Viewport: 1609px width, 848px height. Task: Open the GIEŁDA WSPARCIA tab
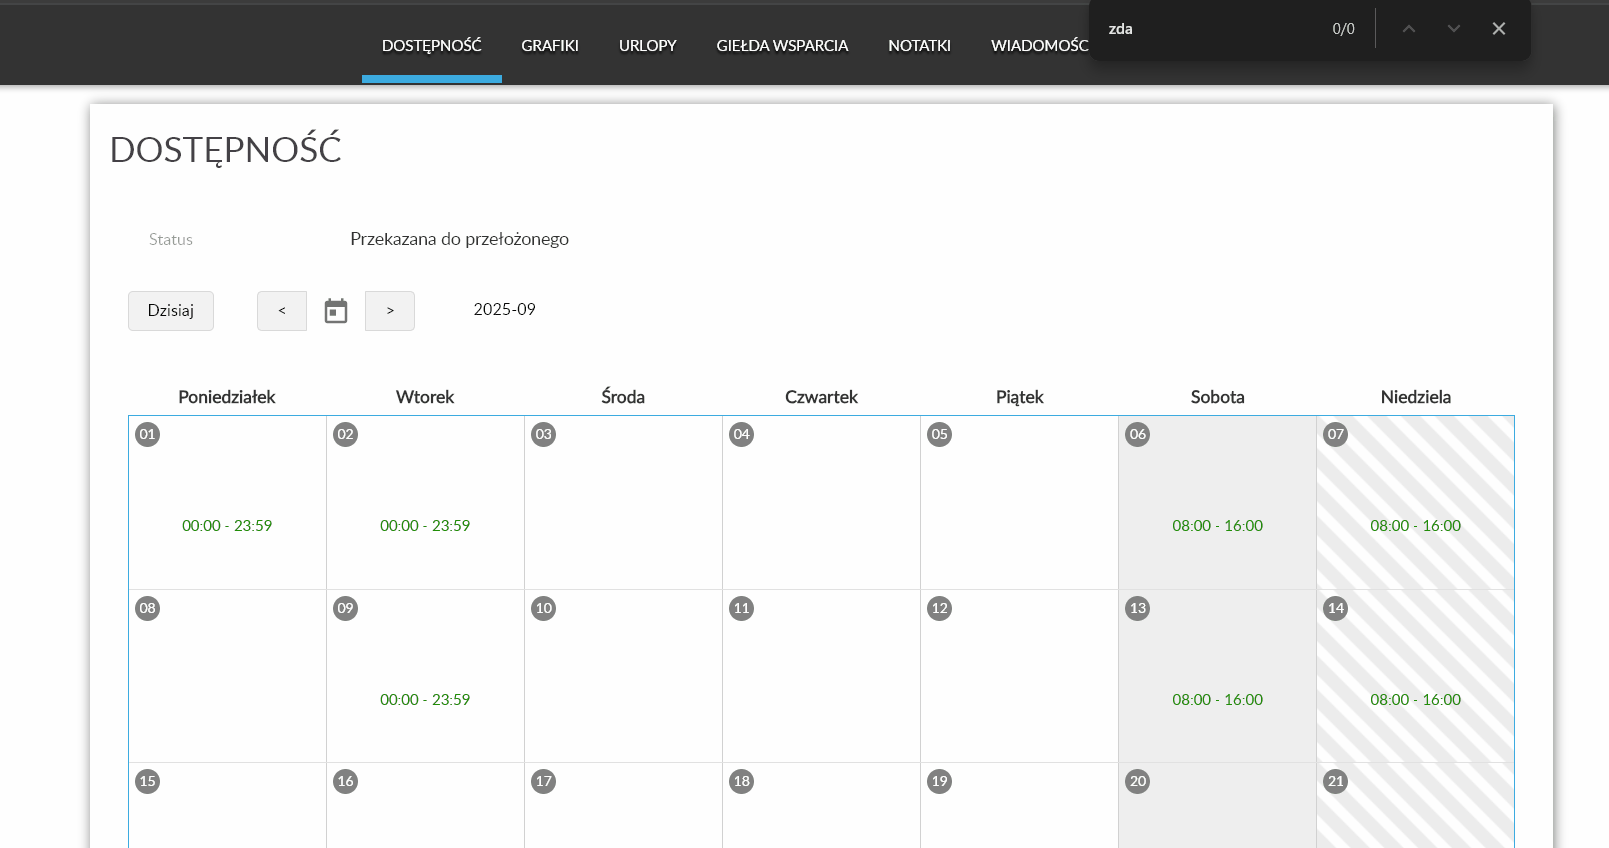pyautogui.click(x=782, y=45)
